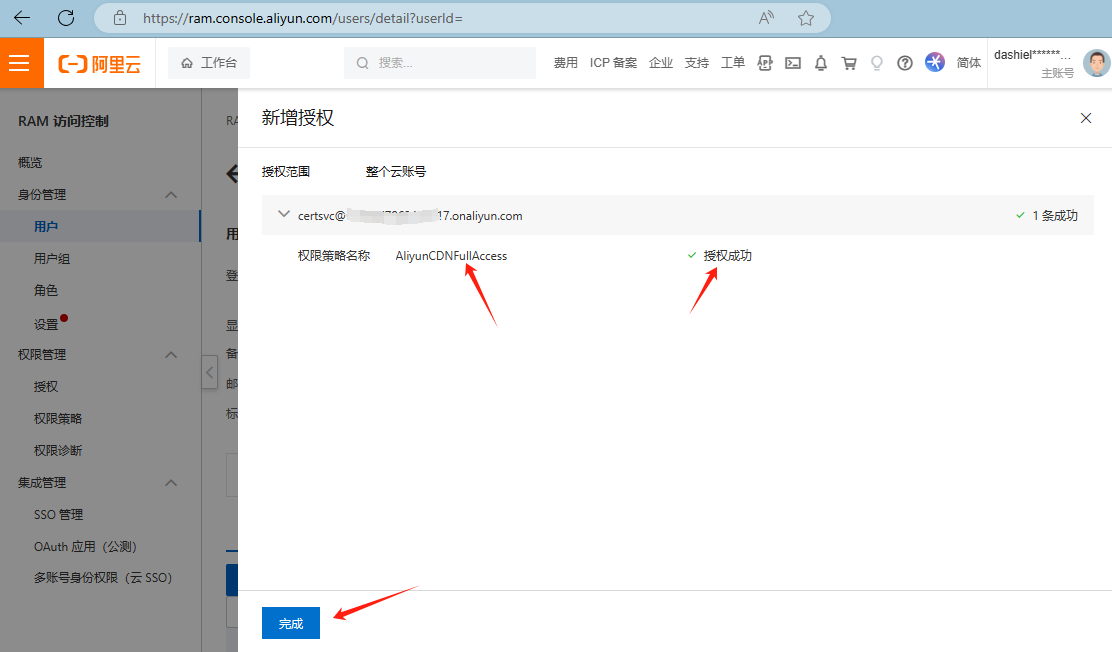This screenshot has width=1112, height=652.
Task: Click the lightbulb suggestions icon
Action: 877,62
